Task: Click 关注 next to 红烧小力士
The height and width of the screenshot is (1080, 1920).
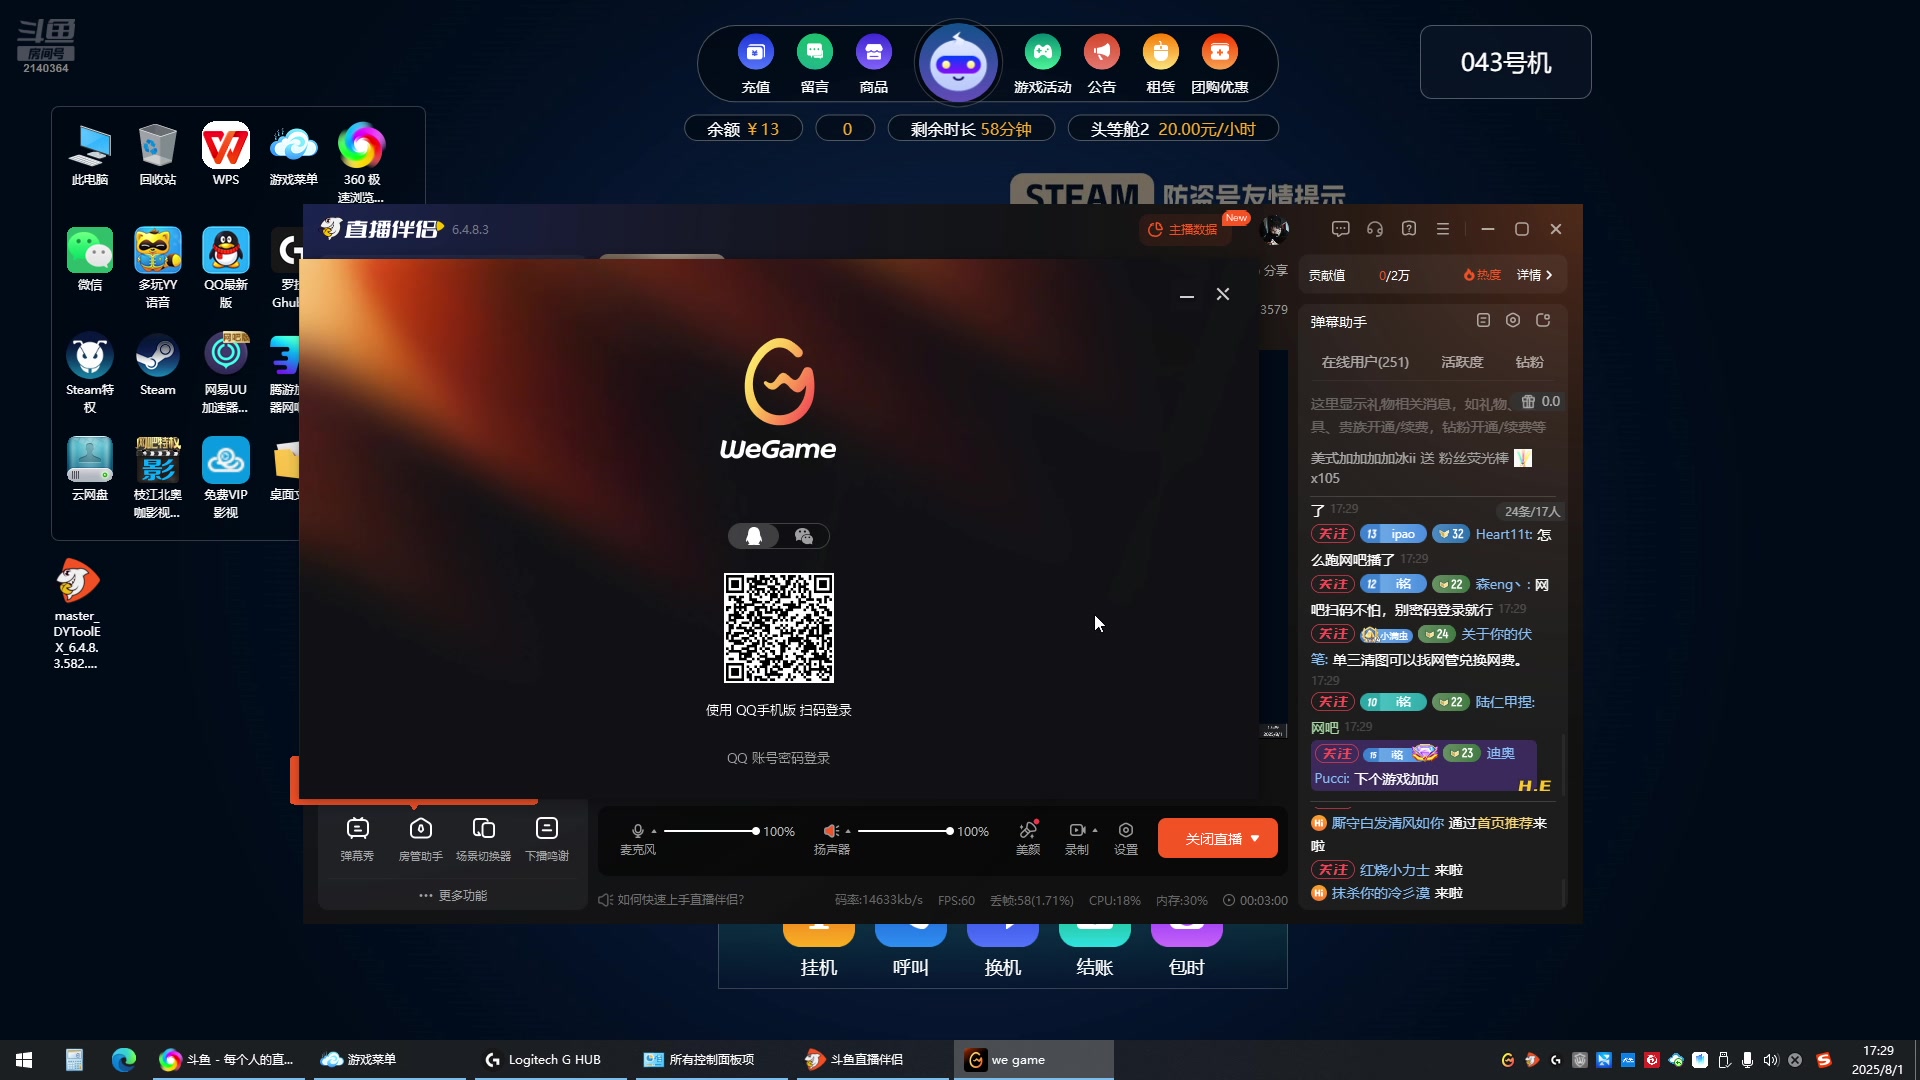Action: pyautogui.click(x=1333, y=870)
